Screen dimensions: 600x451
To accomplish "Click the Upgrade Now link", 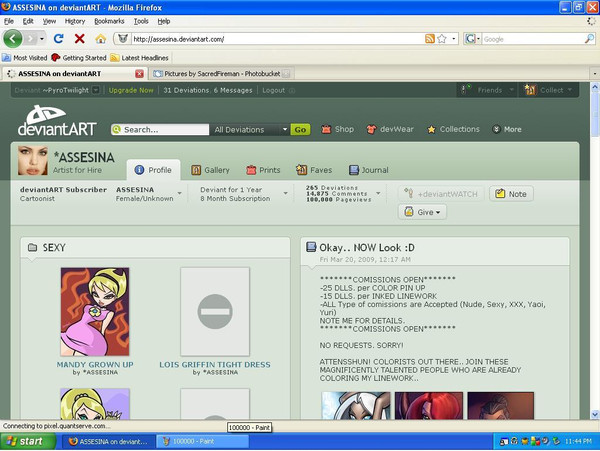I will [131, 90].
